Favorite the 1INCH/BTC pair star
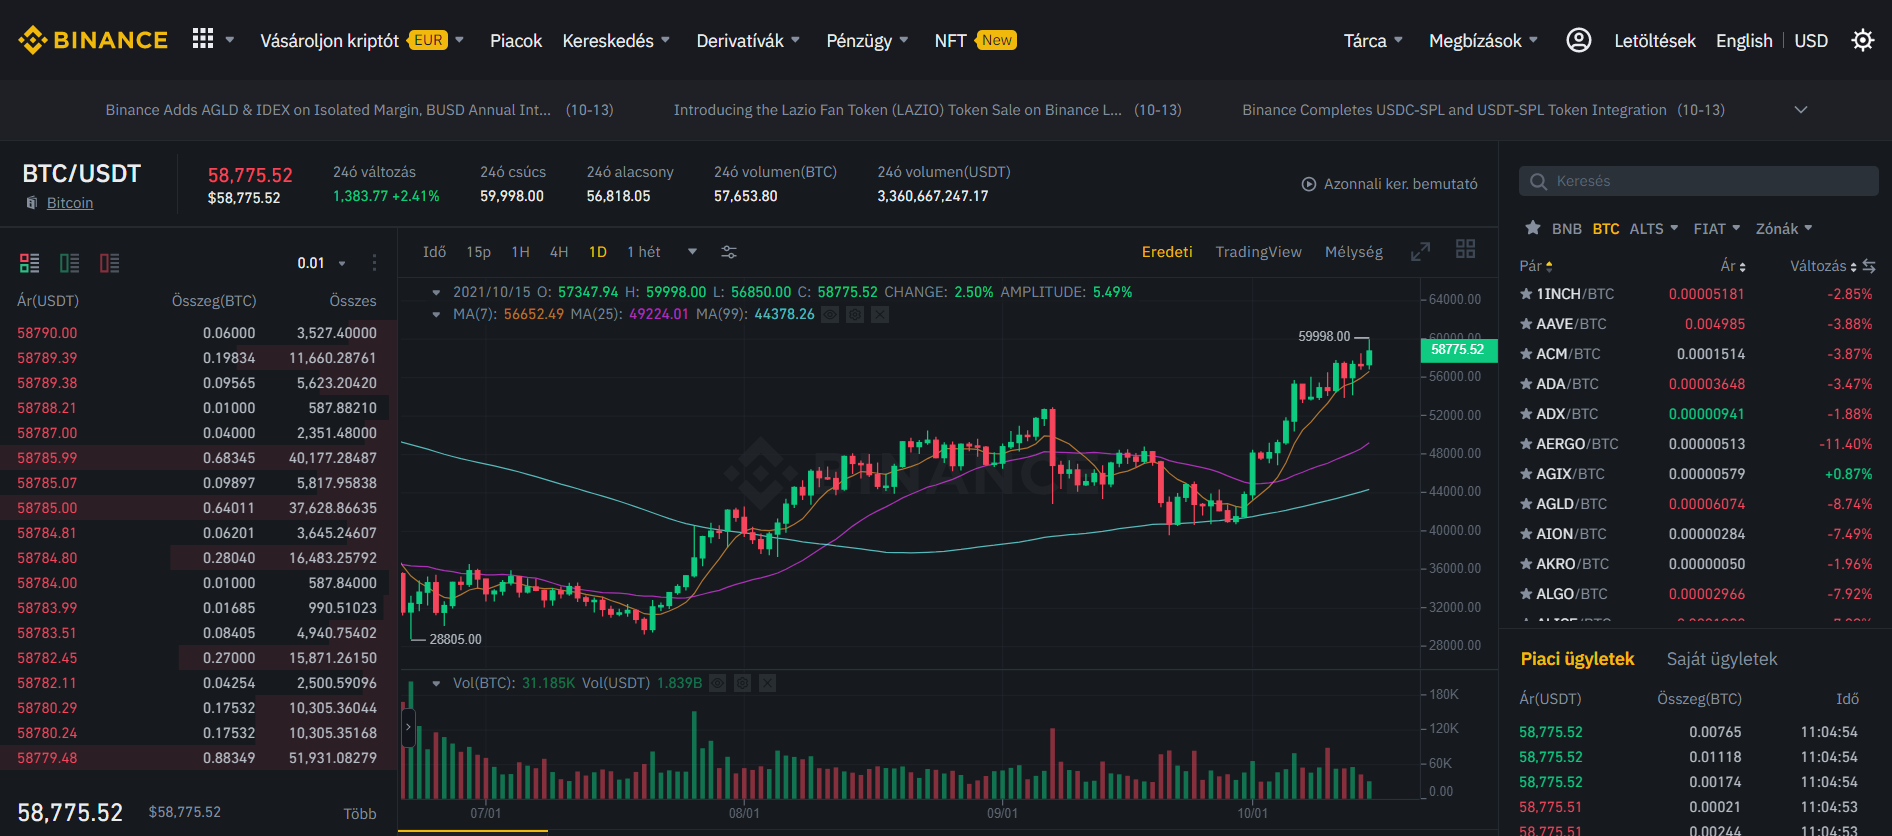 click(1526, 294)
